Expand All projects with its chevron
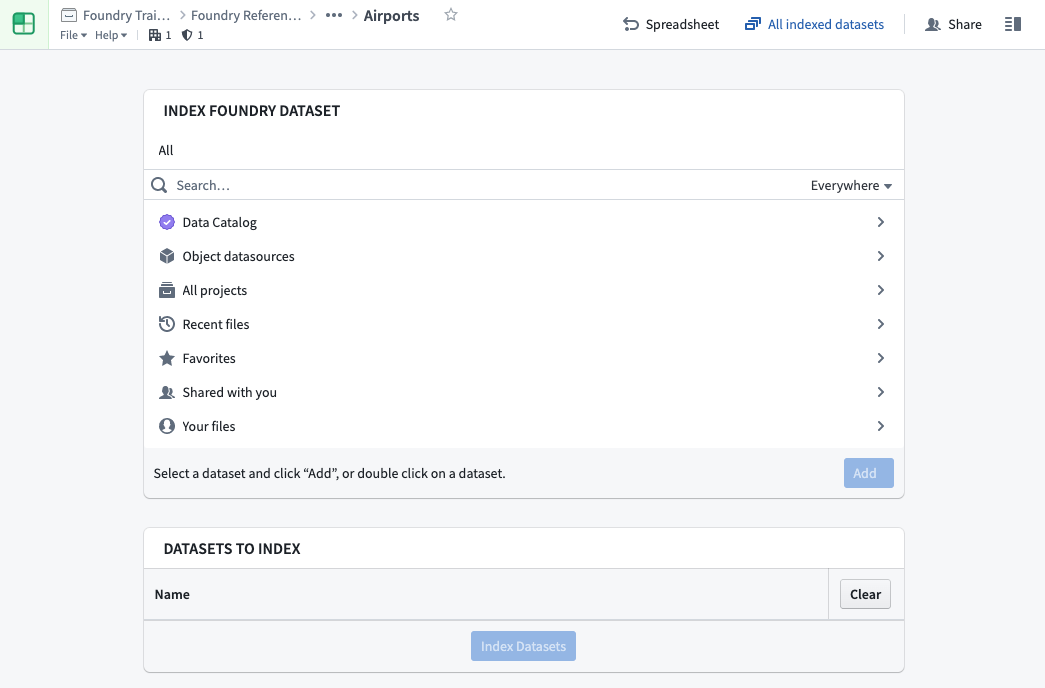The image size is (1045, 688). [880, 290]
